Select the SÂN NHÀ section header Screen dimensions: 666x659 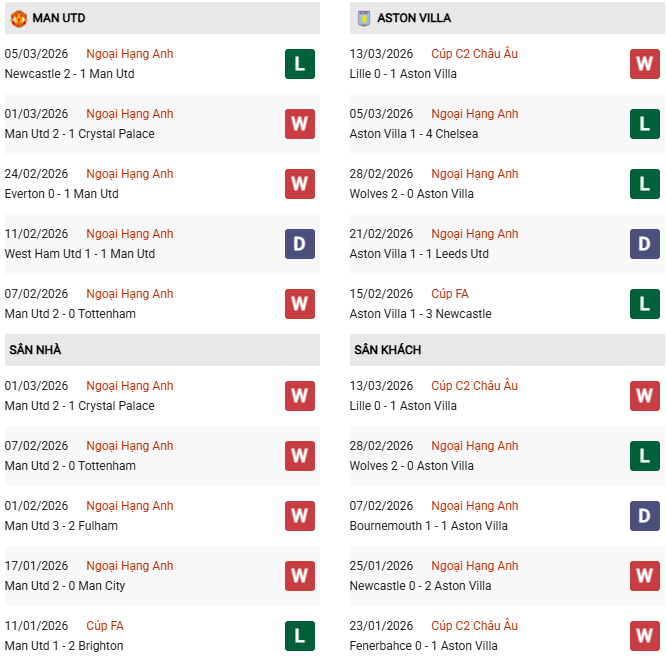(33, 350)
